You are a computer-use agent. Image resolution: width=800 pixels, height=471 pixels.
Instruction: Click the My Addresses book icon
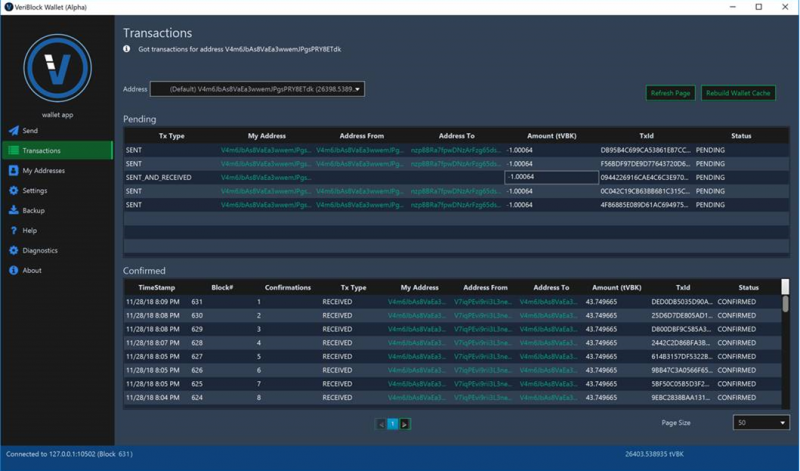(14, 170)
